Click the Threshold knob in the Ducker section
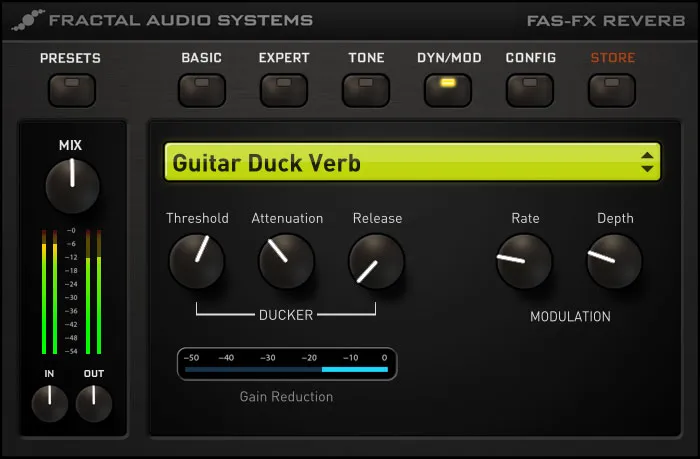This screenshot has height=459, width=700. point(196,261)
